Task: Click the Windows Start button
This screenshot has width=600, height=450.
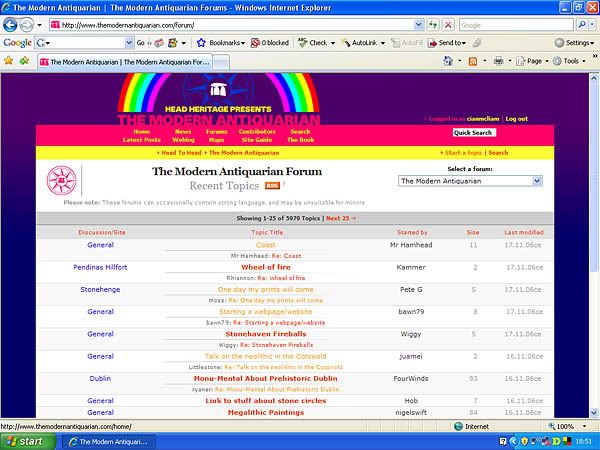Action: (x=27, y=442)
